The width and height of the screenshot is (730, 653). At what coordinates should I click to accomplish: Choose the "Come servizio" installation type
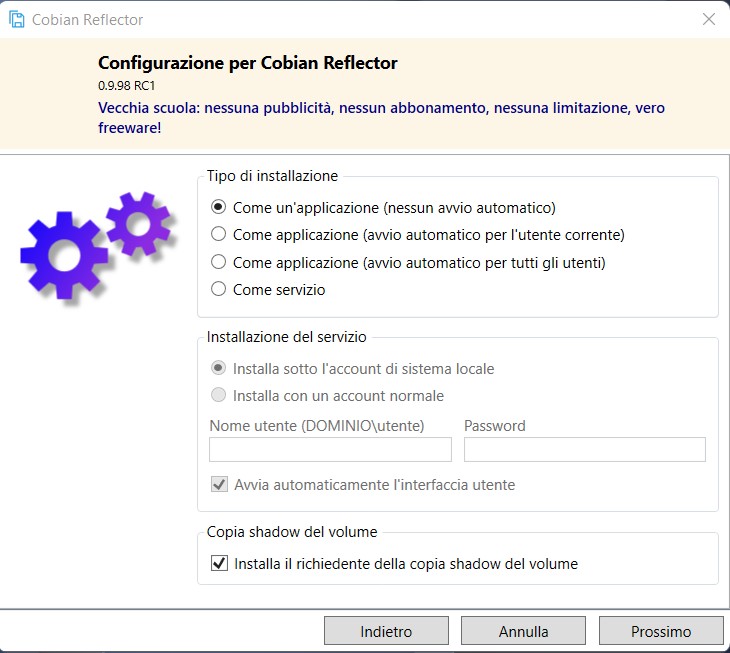click(218, 289)
